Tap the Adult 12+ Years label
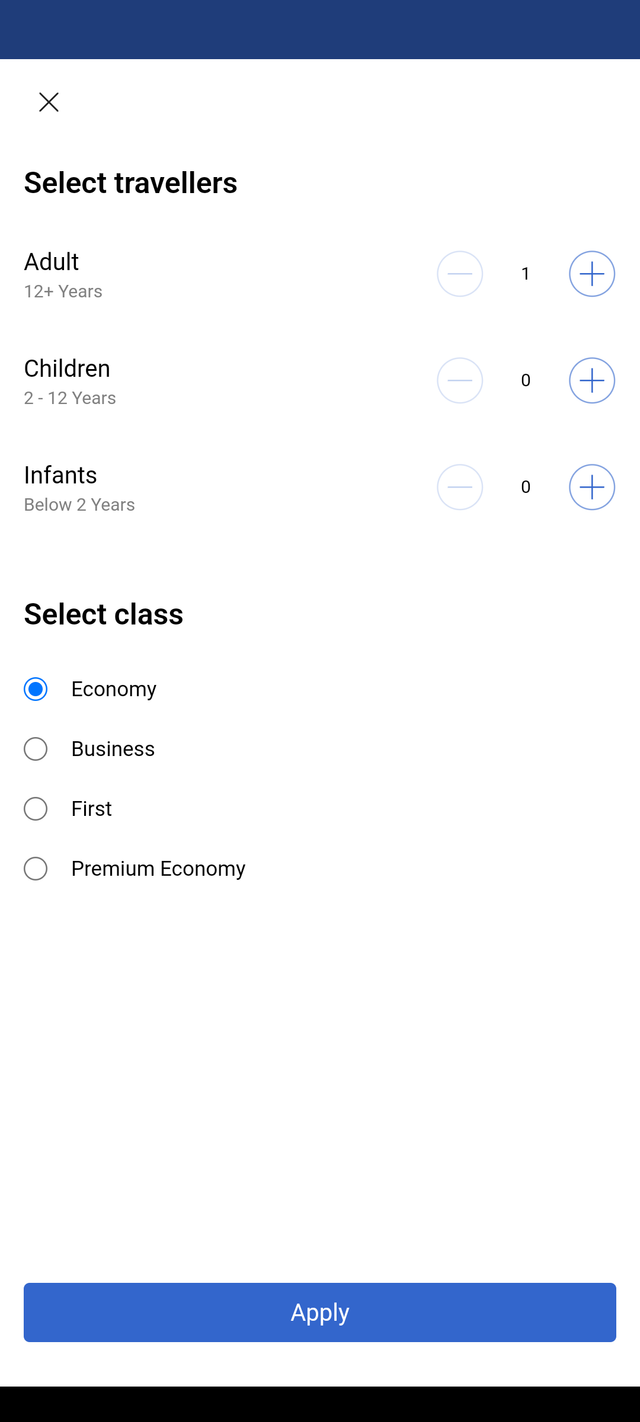640x1422 pixels. tap(63, 275)
